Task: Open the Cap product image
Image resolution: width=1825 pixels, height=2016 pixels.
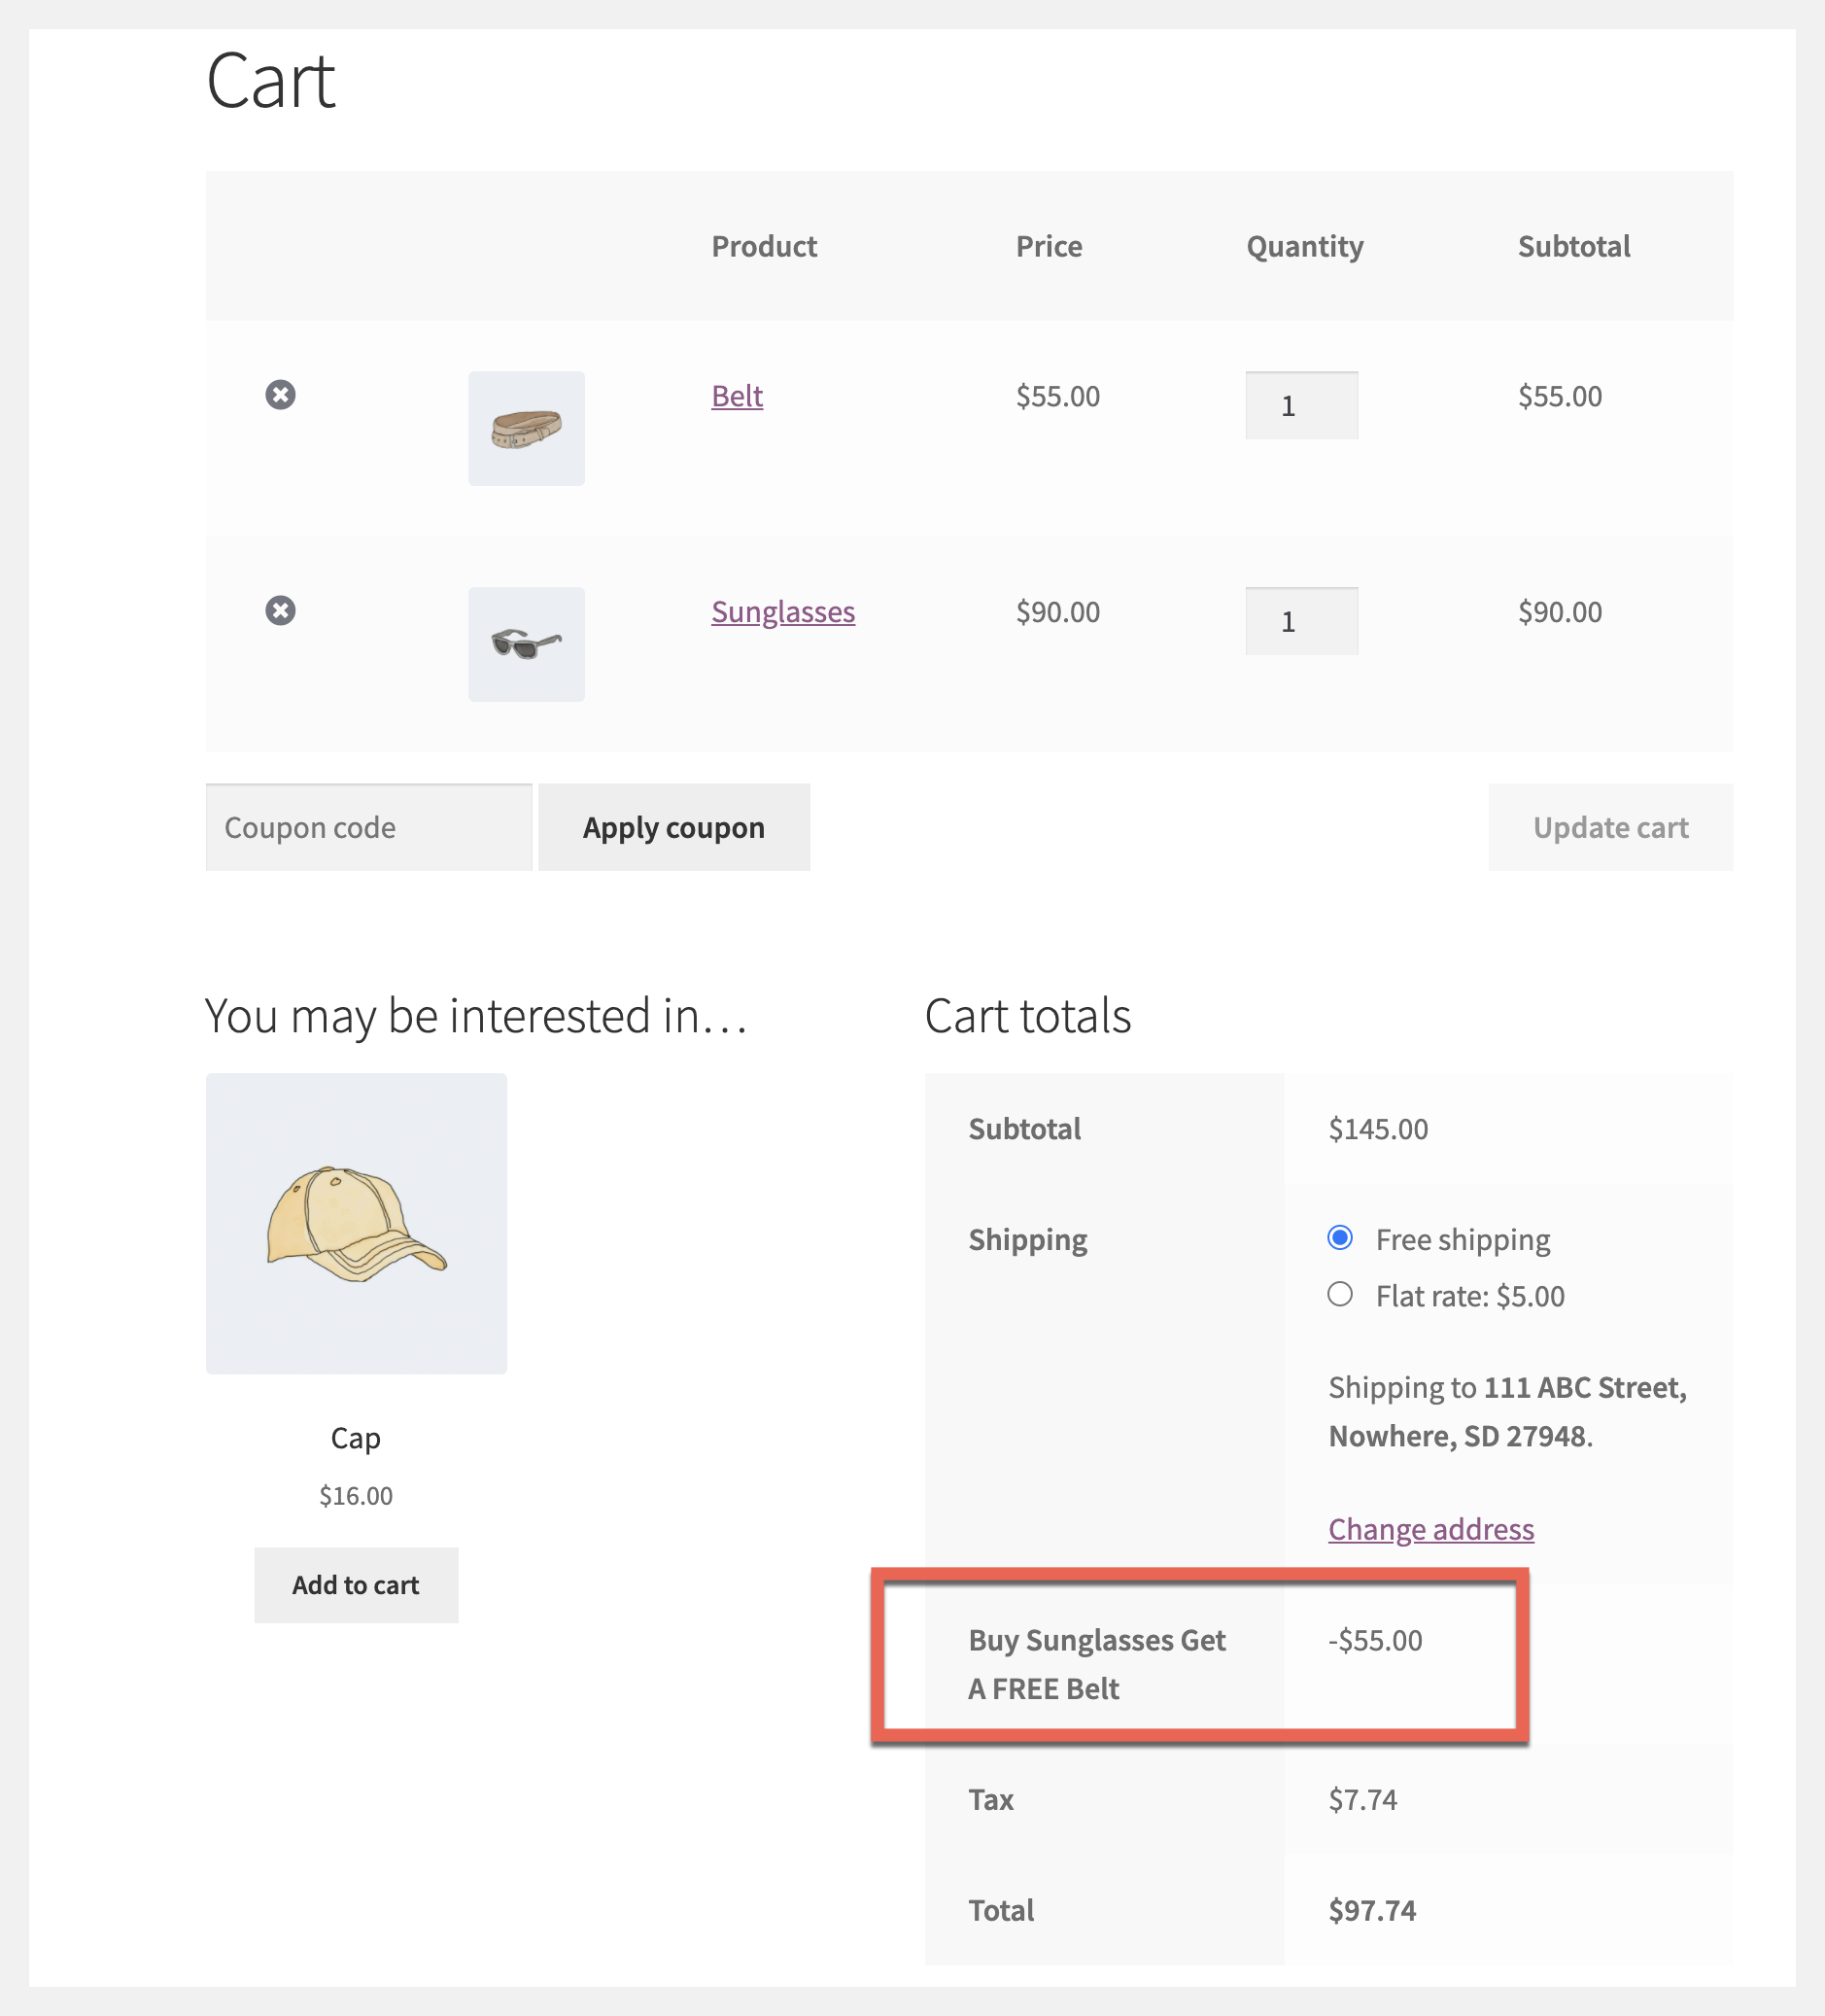Action: [x=356, y=1224]
